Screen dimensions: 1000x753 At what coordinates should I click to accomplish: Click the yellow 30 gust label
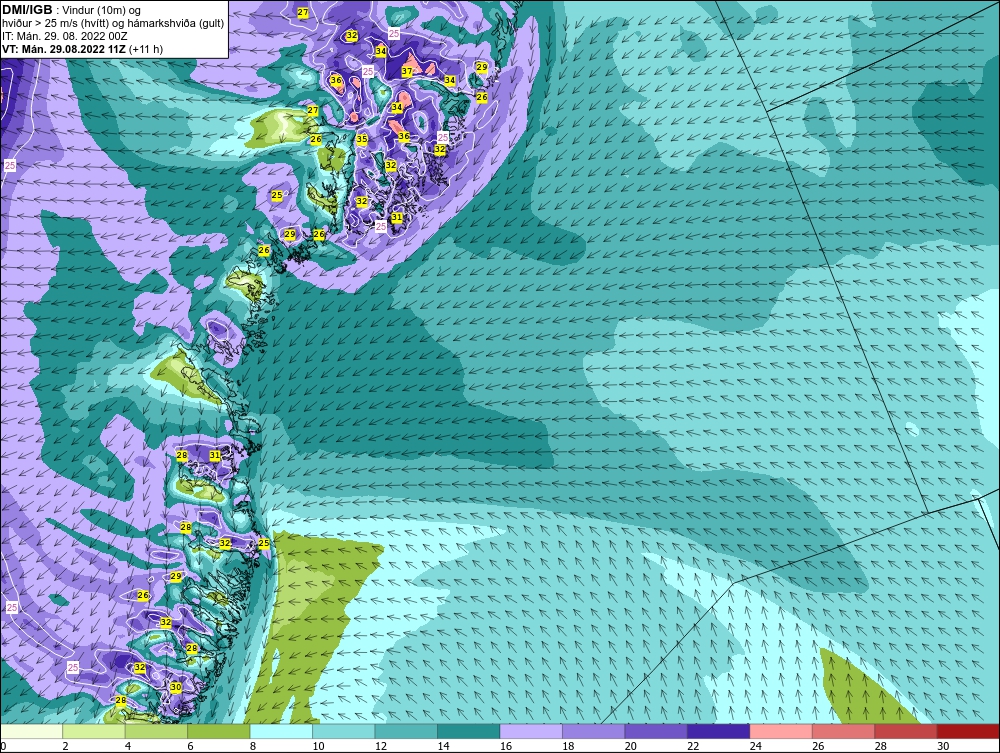click(176, 687)
